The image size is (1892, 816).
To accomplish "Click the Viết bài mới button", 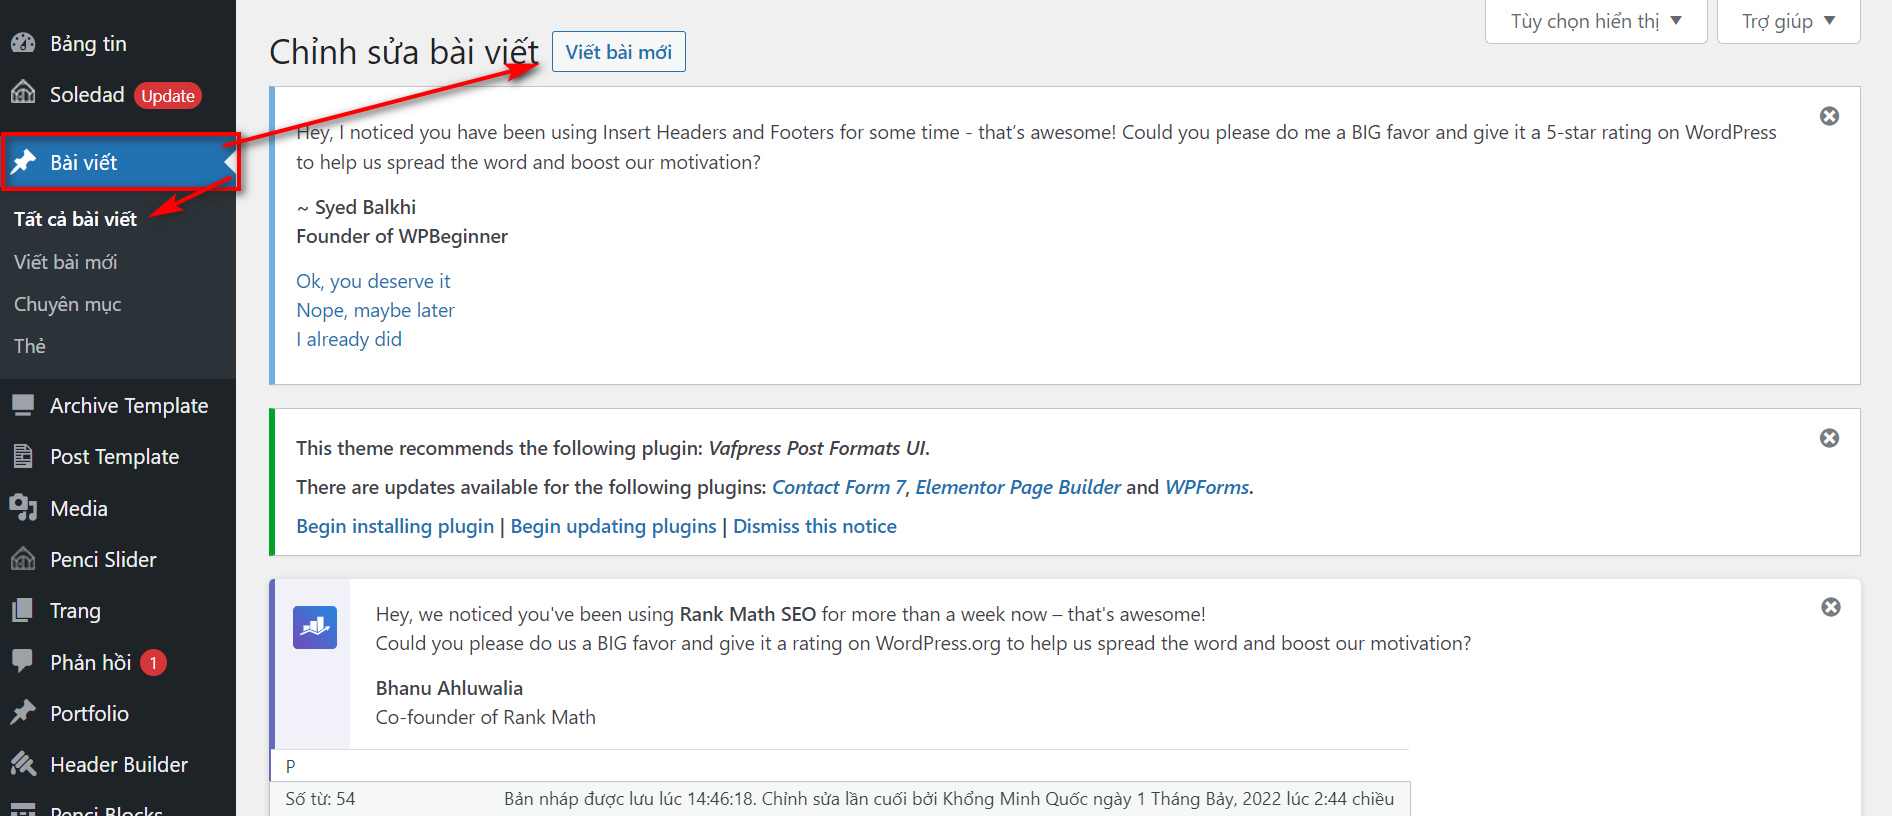I will [618, 52].
